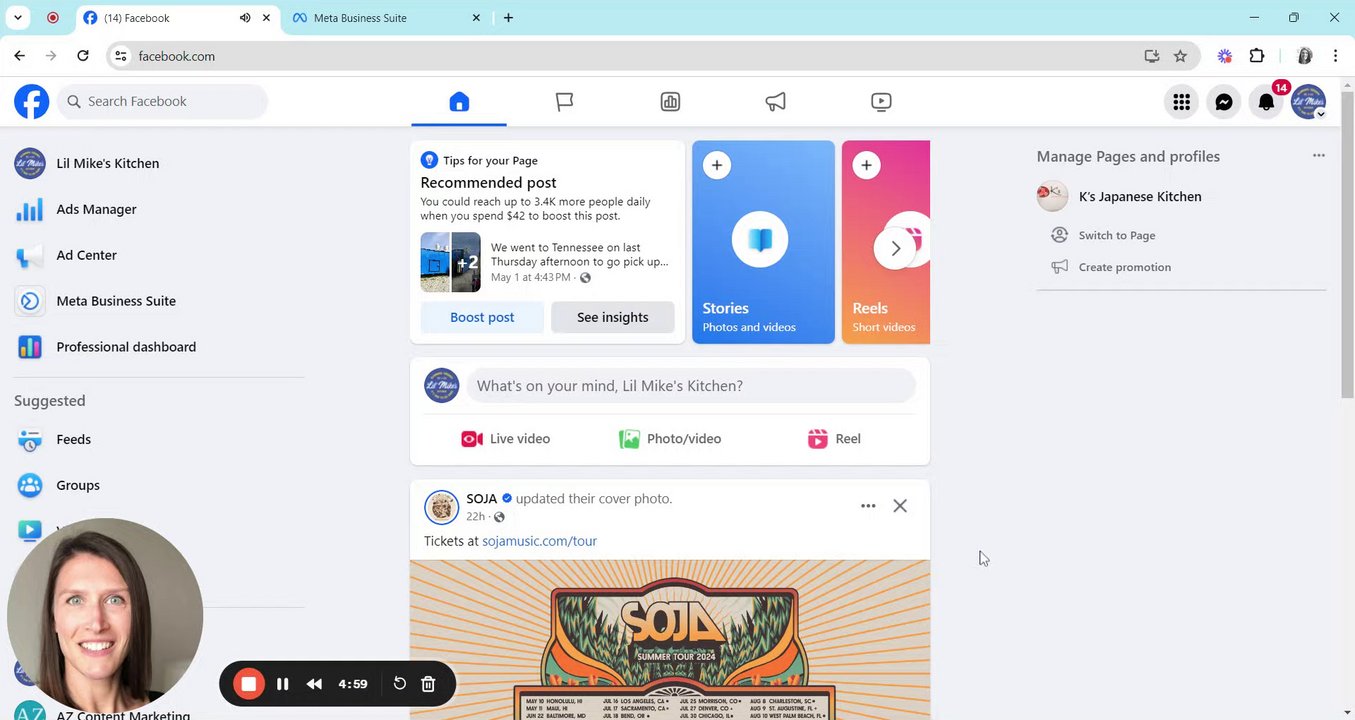Bookmark this page with star

click(1180, 56)
